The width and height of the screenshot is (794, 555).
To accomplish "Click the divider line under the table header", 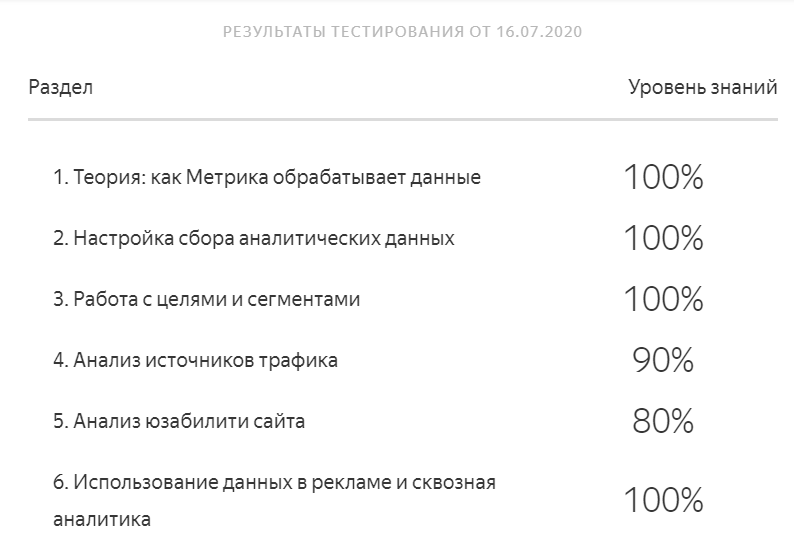I will [x=402, y=120].
